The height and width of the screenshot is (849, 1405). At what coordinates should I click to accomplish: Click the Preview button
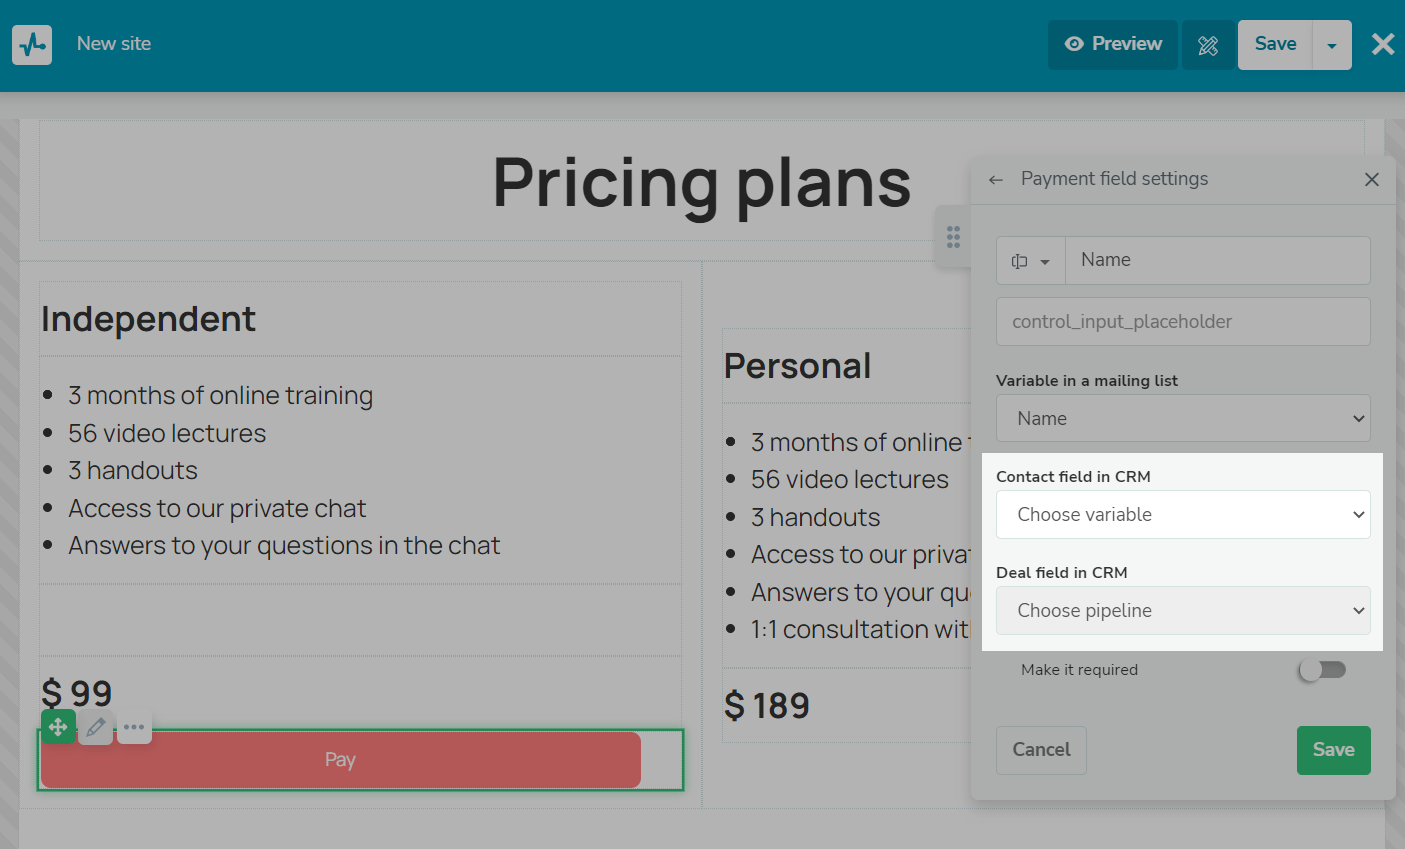[1113, 45]
